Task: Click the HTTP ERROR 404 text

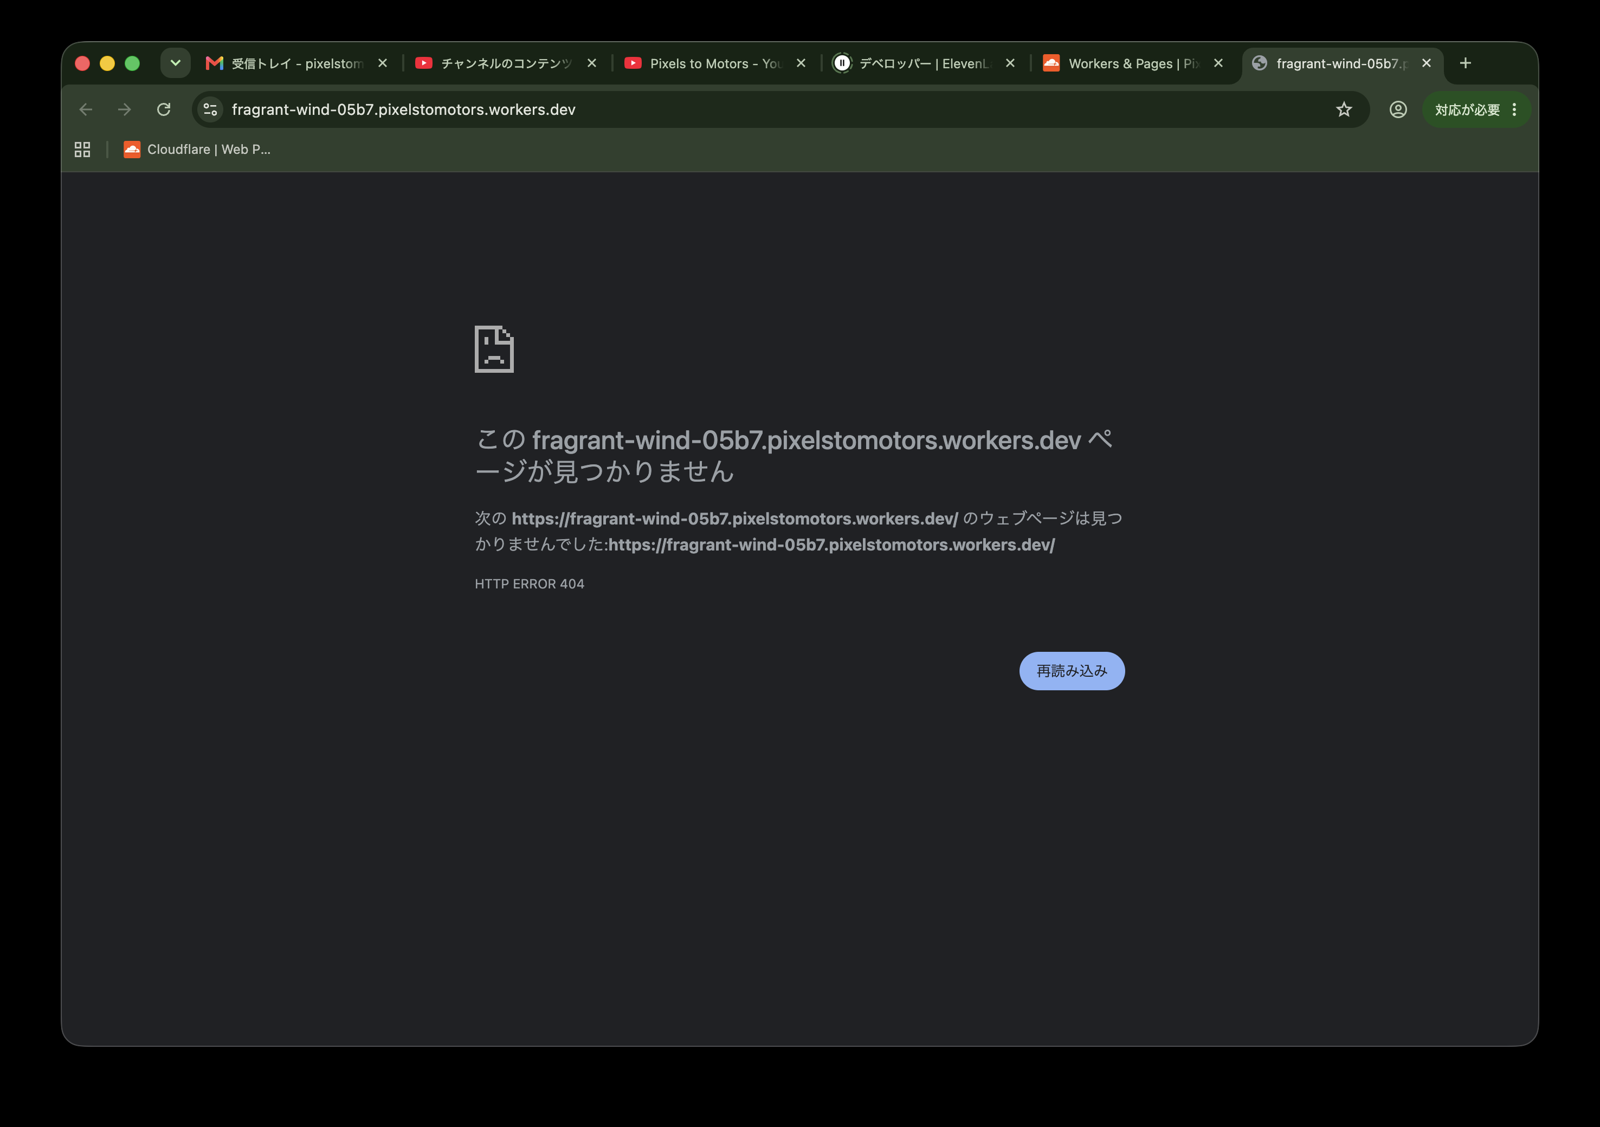Action: (529, 584)
